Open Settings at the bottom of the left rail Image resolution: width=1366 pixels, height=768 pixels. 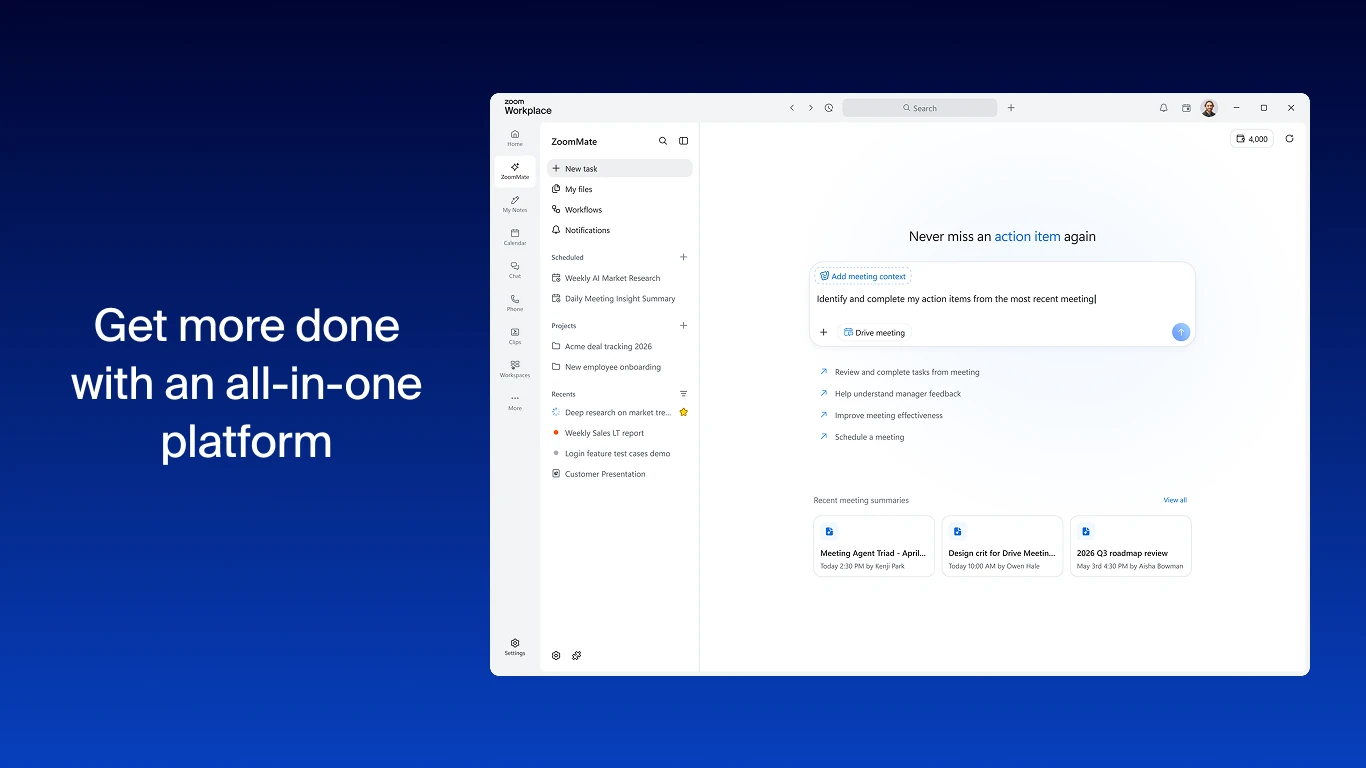point(515,647)
